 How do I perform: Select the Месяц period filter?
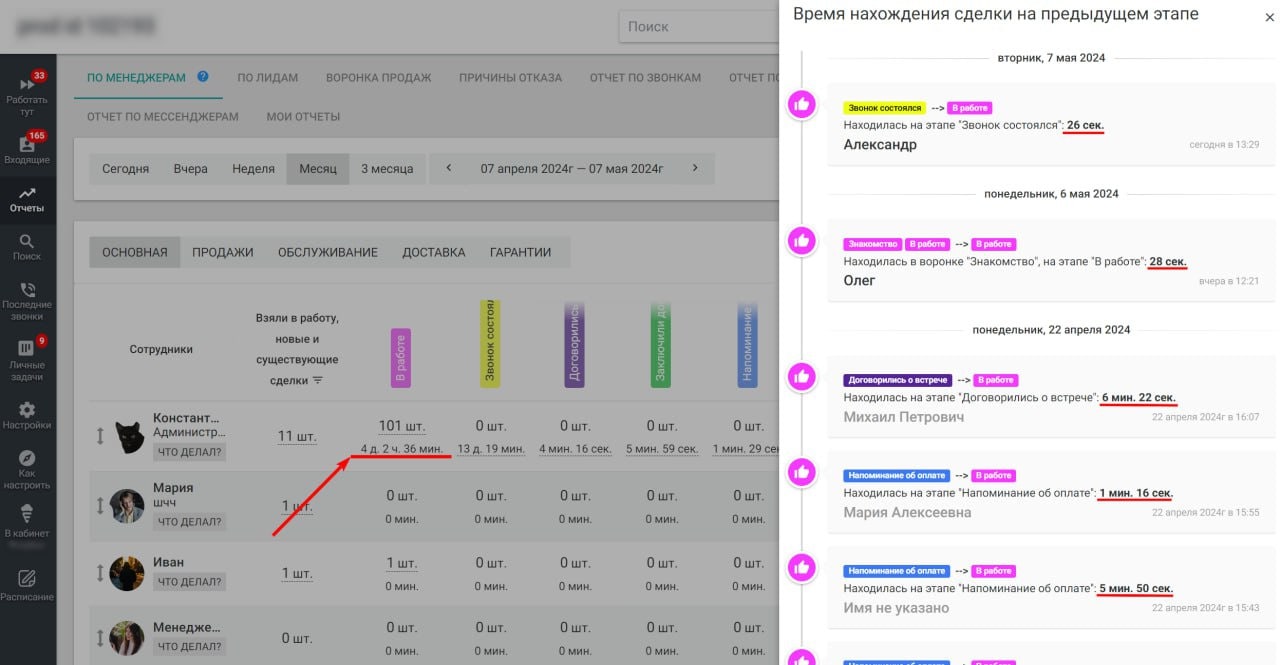(x=318, y=168)
